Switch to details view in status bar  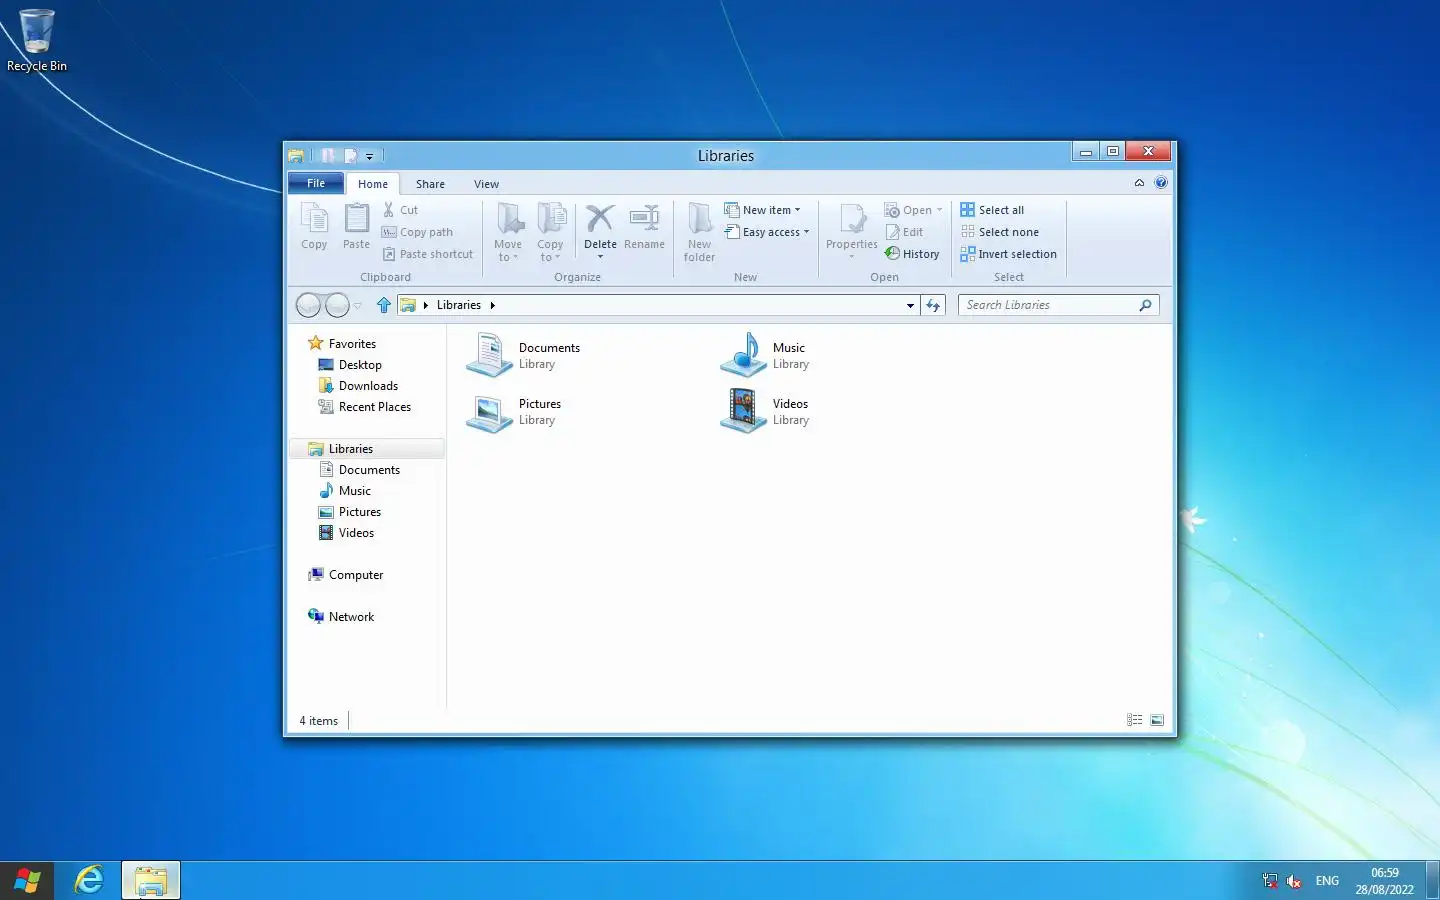coord(1134,720)
